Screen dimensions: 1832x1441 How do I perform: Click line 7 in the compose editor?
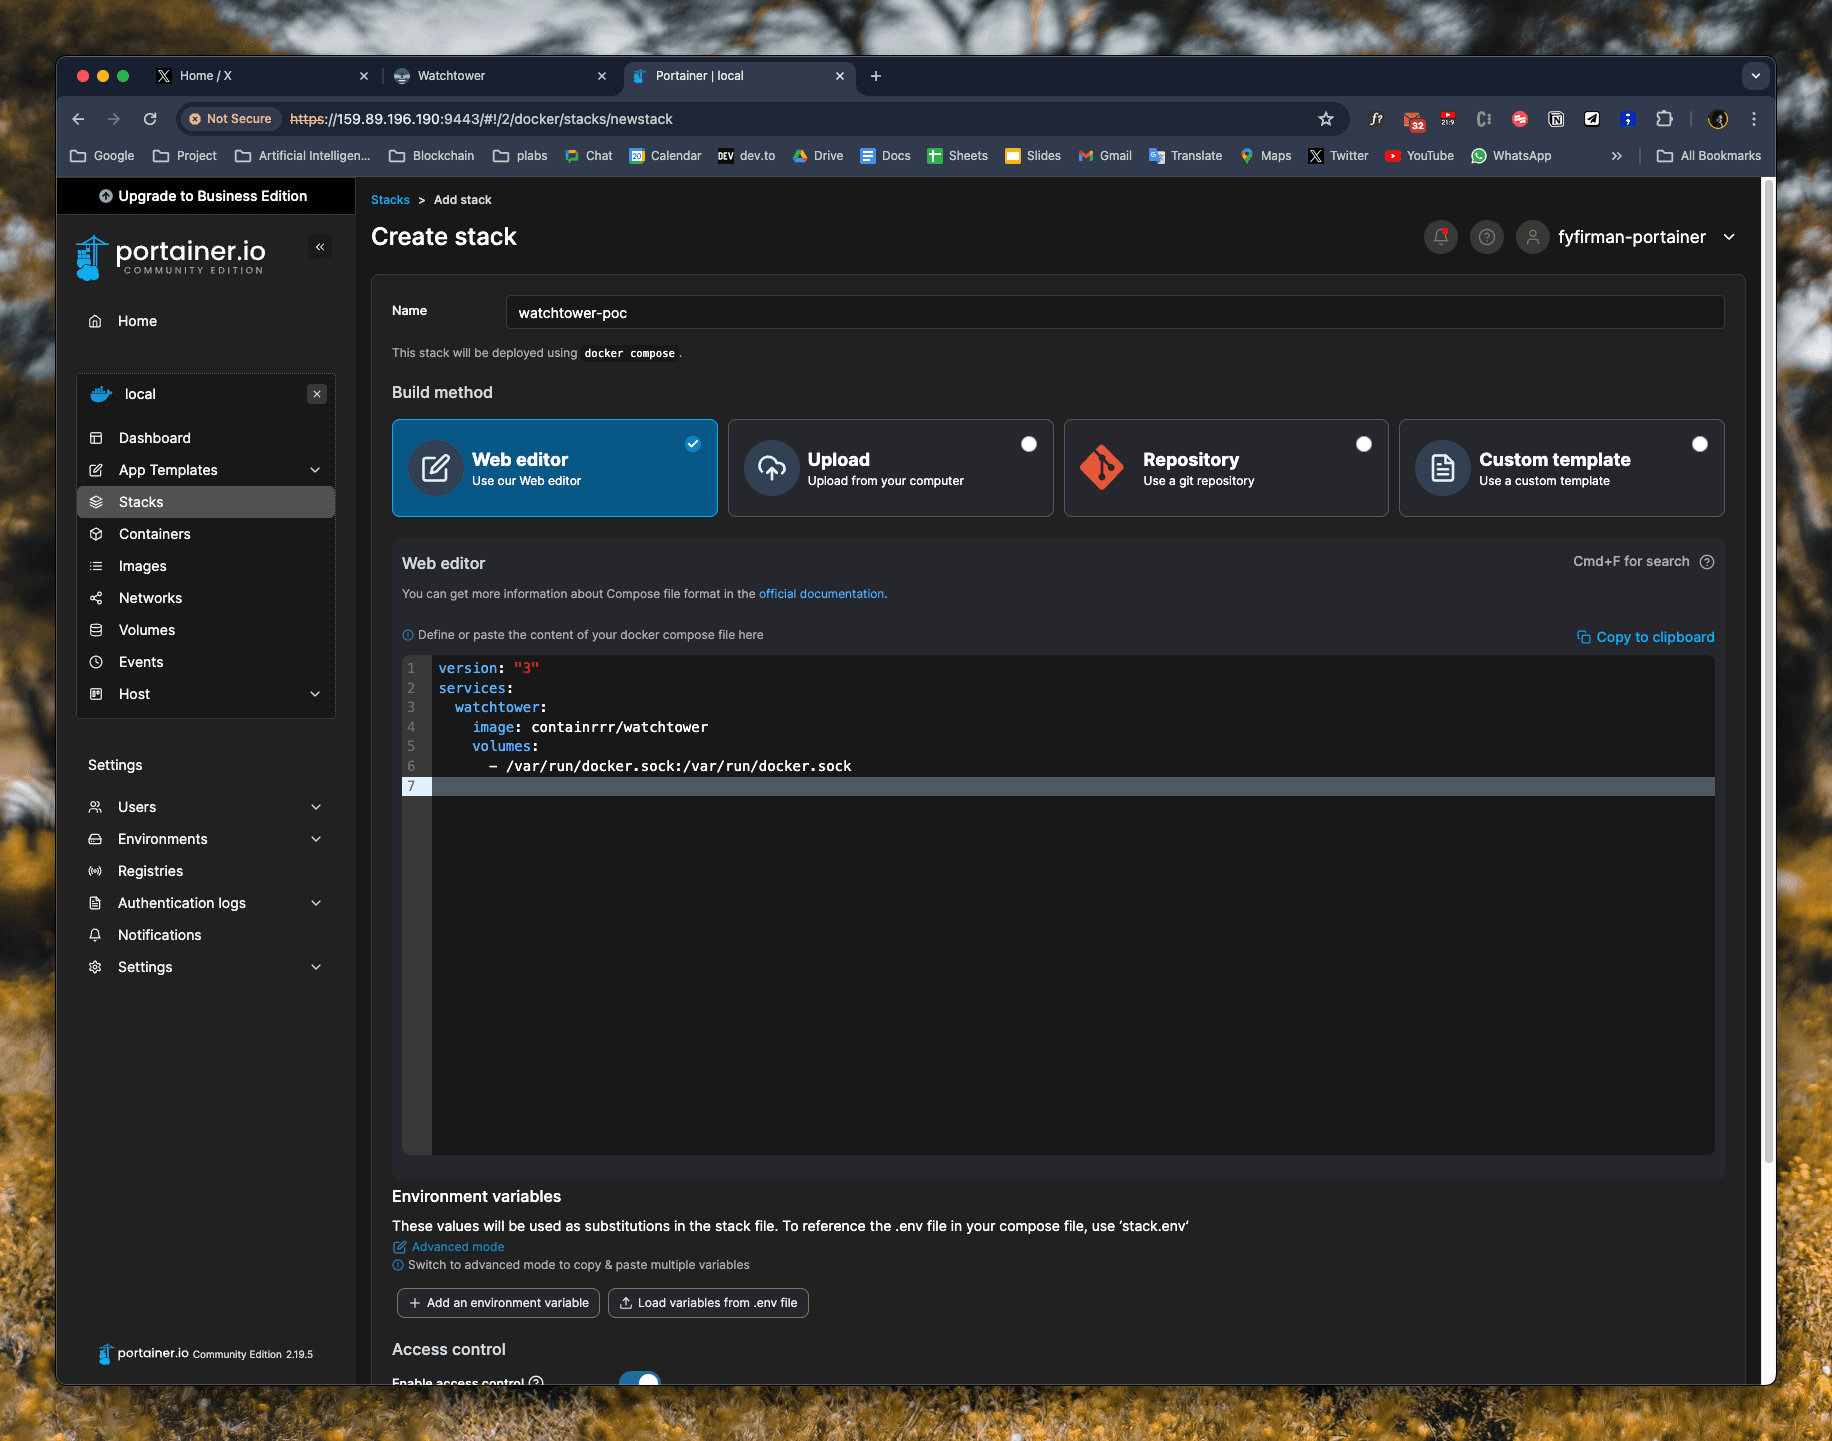pos(1072,786)
